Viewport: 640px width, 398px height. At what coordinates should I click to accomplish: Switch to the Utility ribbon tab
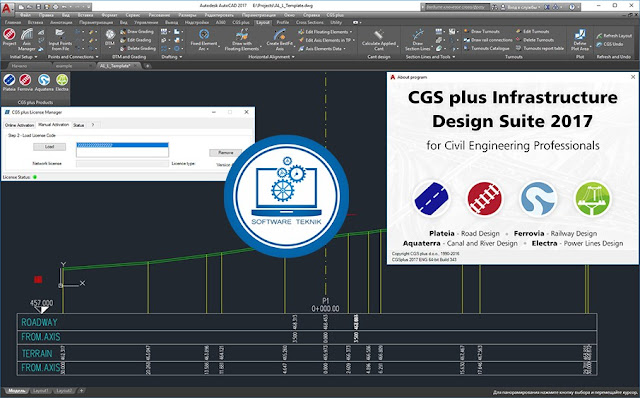point(336,22)
